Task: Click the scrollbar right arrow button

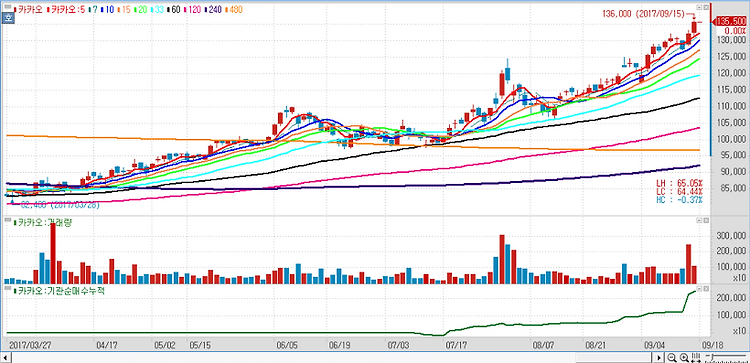Action: 659,358
